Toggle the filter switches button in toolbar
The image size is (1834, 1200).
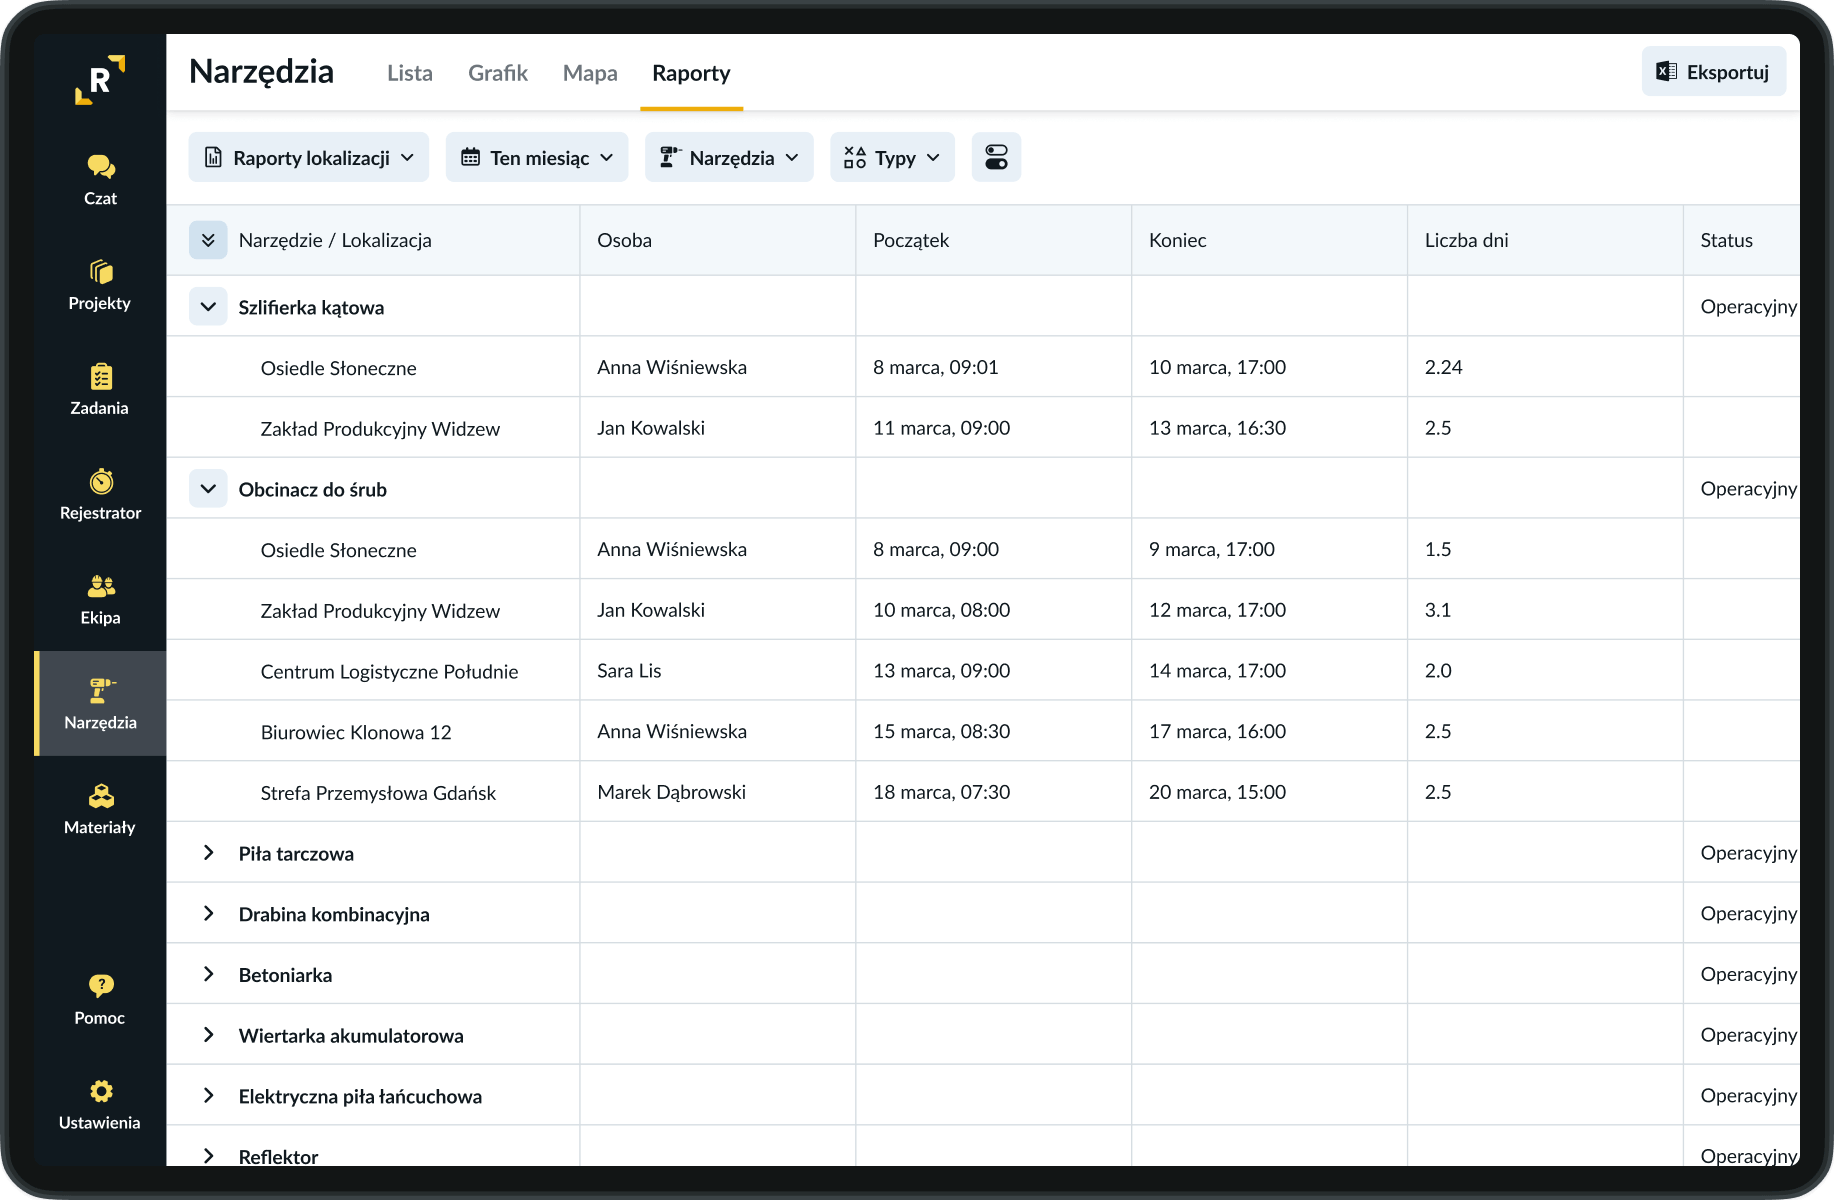click(996, 157)
